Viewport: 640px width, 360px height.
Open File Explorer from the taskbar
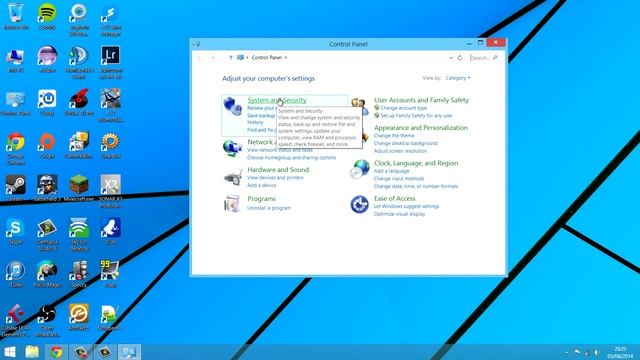(x=32, y=352)
